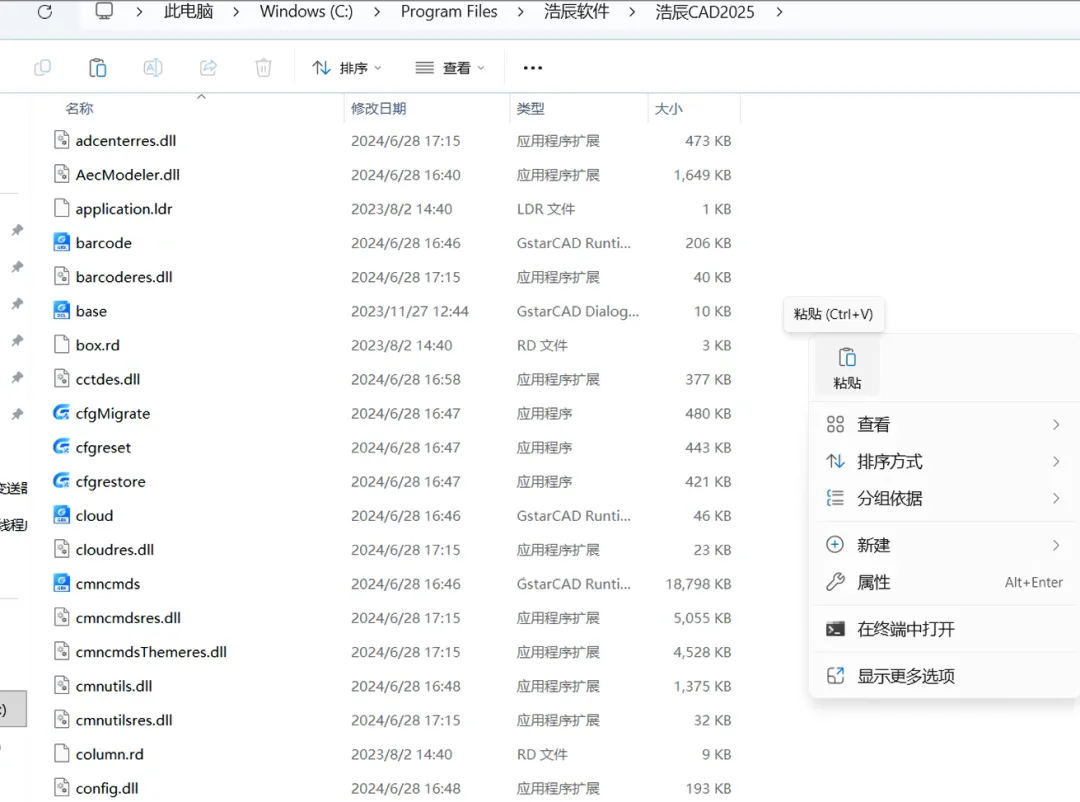Click the rename icon in the toolbar
Viewport: 1080px width, 802px height.
(x=153, y=68)
